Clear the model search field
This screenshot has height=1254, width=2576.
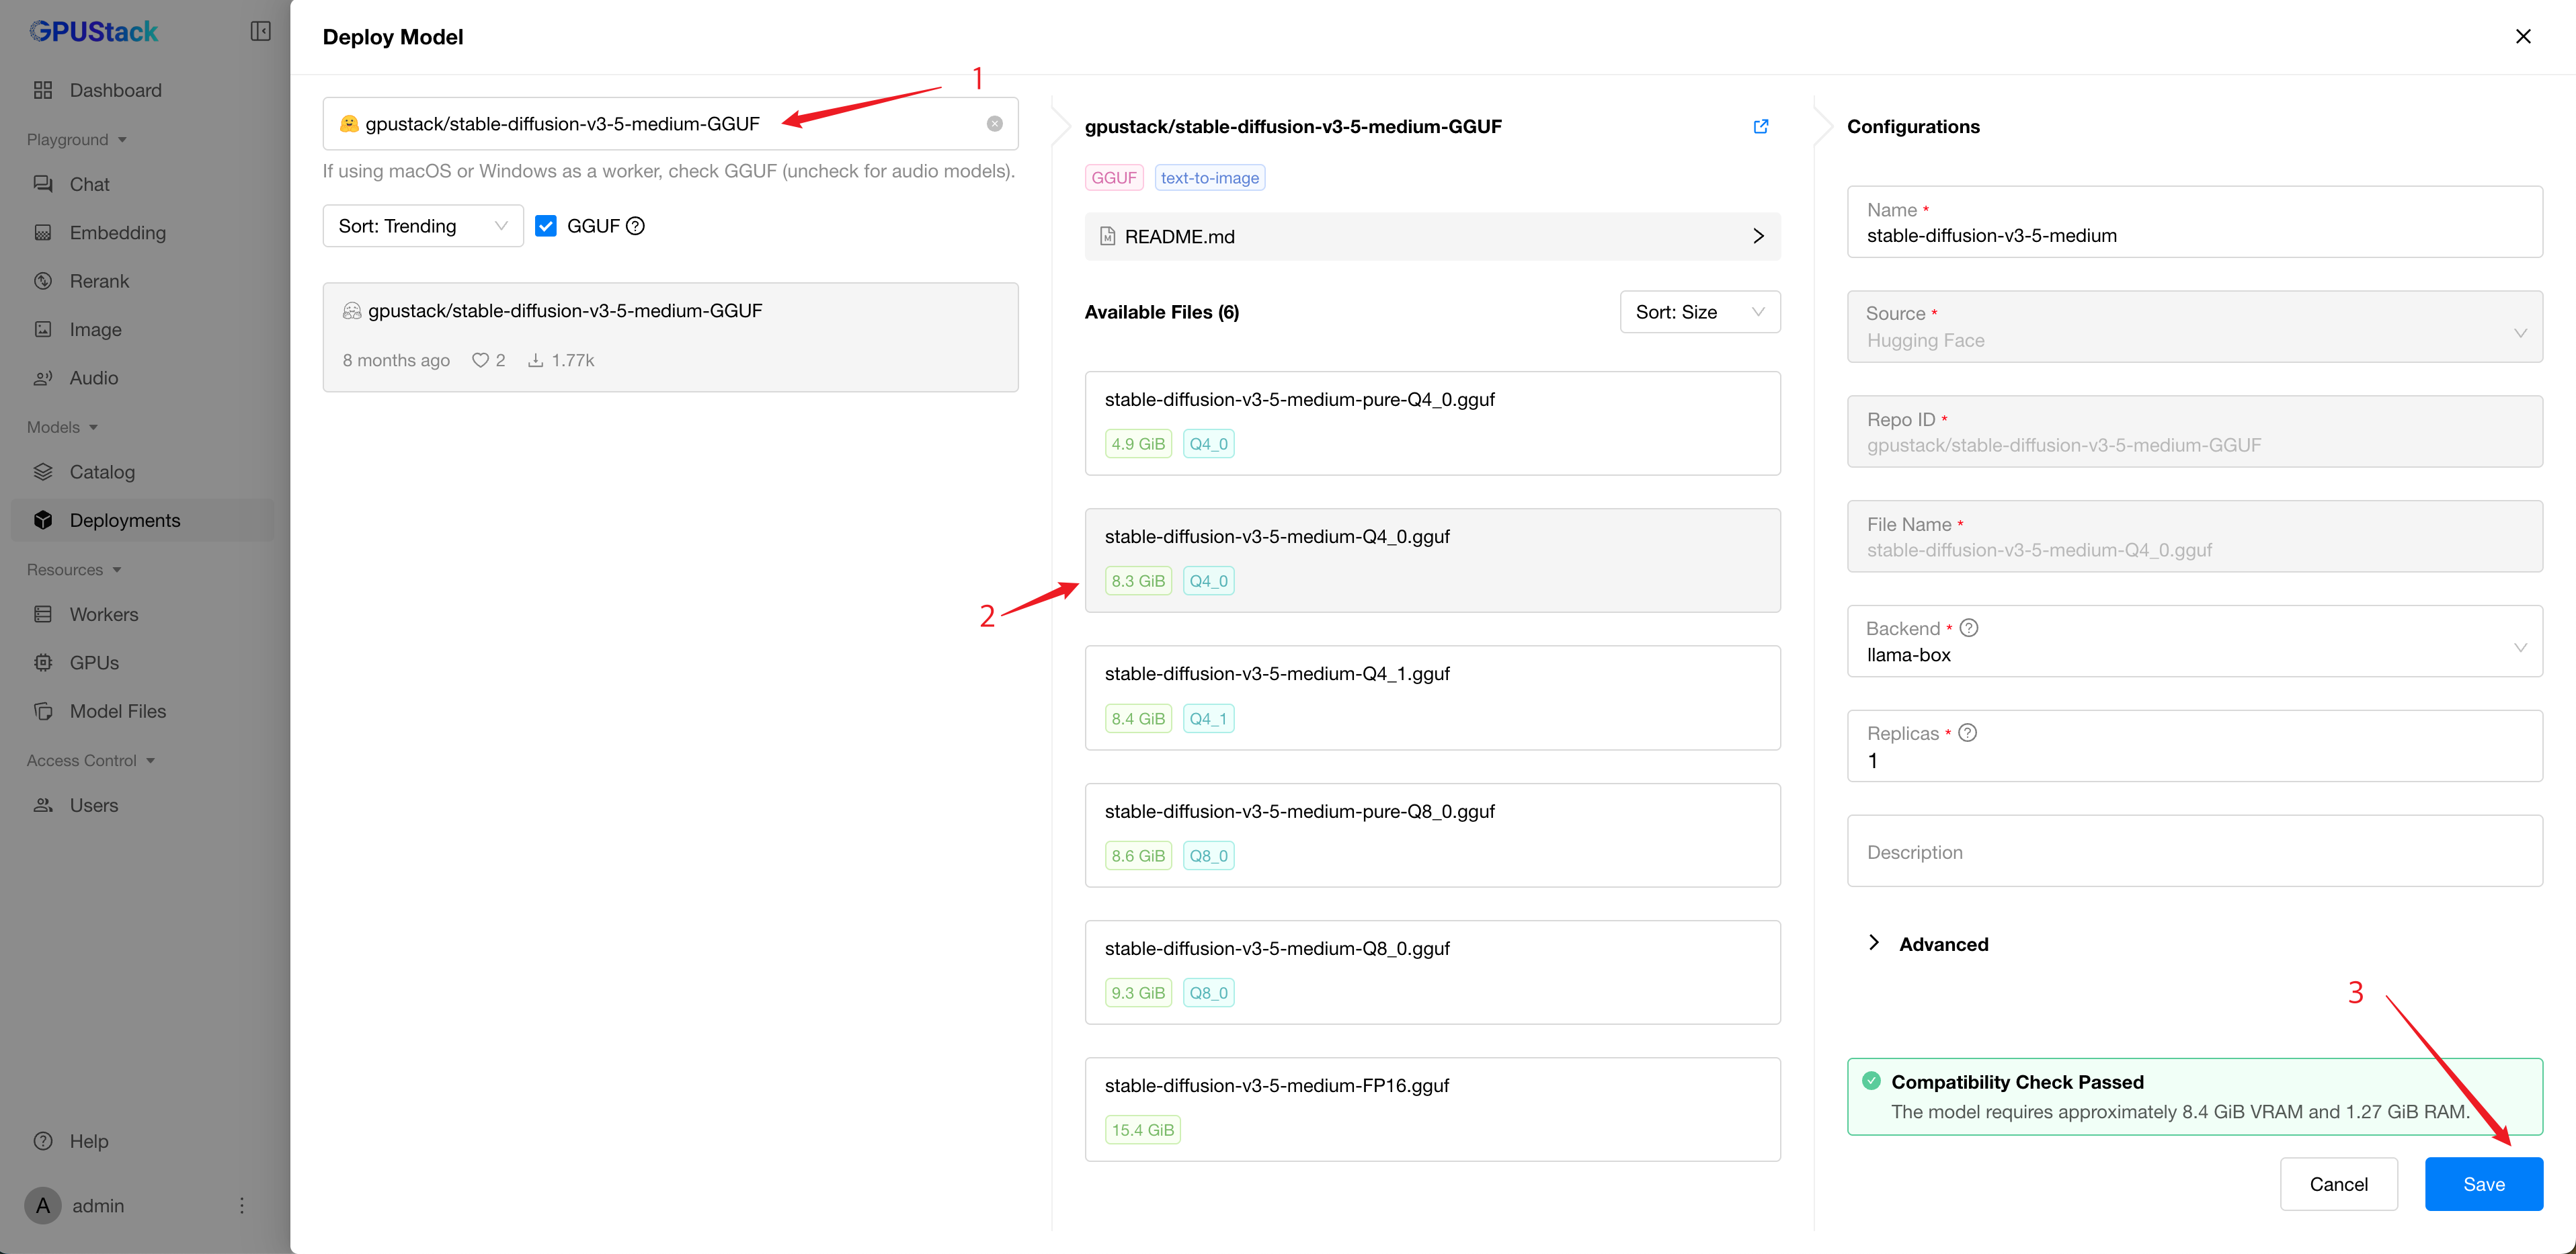pos(994,123)
